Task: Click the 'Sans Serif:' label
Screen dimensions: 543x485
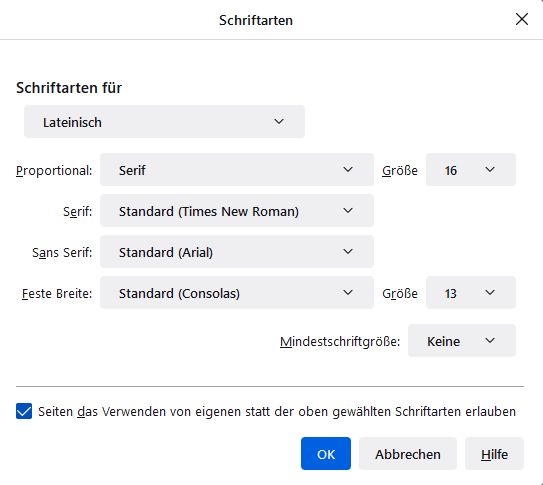Action: point(62,253)
